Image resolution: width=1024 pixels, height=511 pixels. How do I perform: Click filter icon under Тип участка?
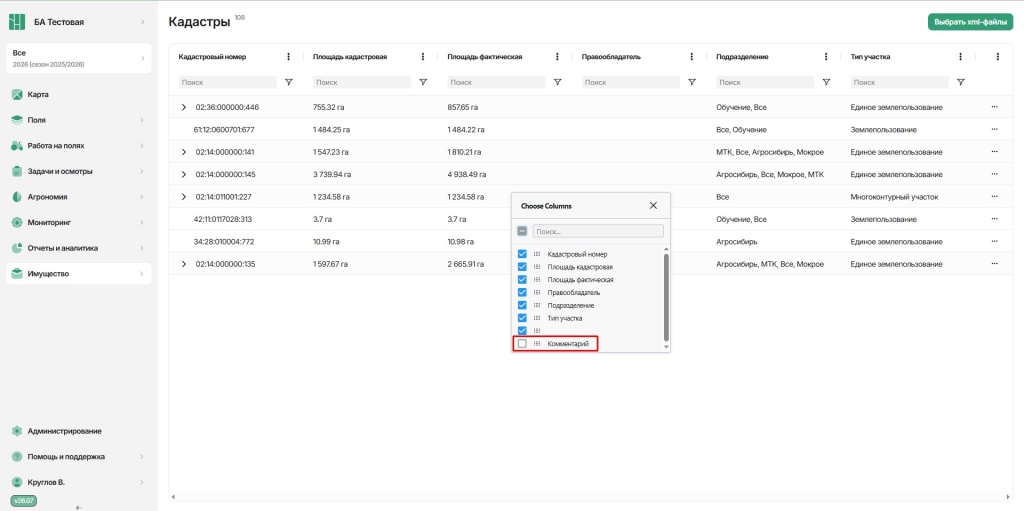click(x=961, y=82)
